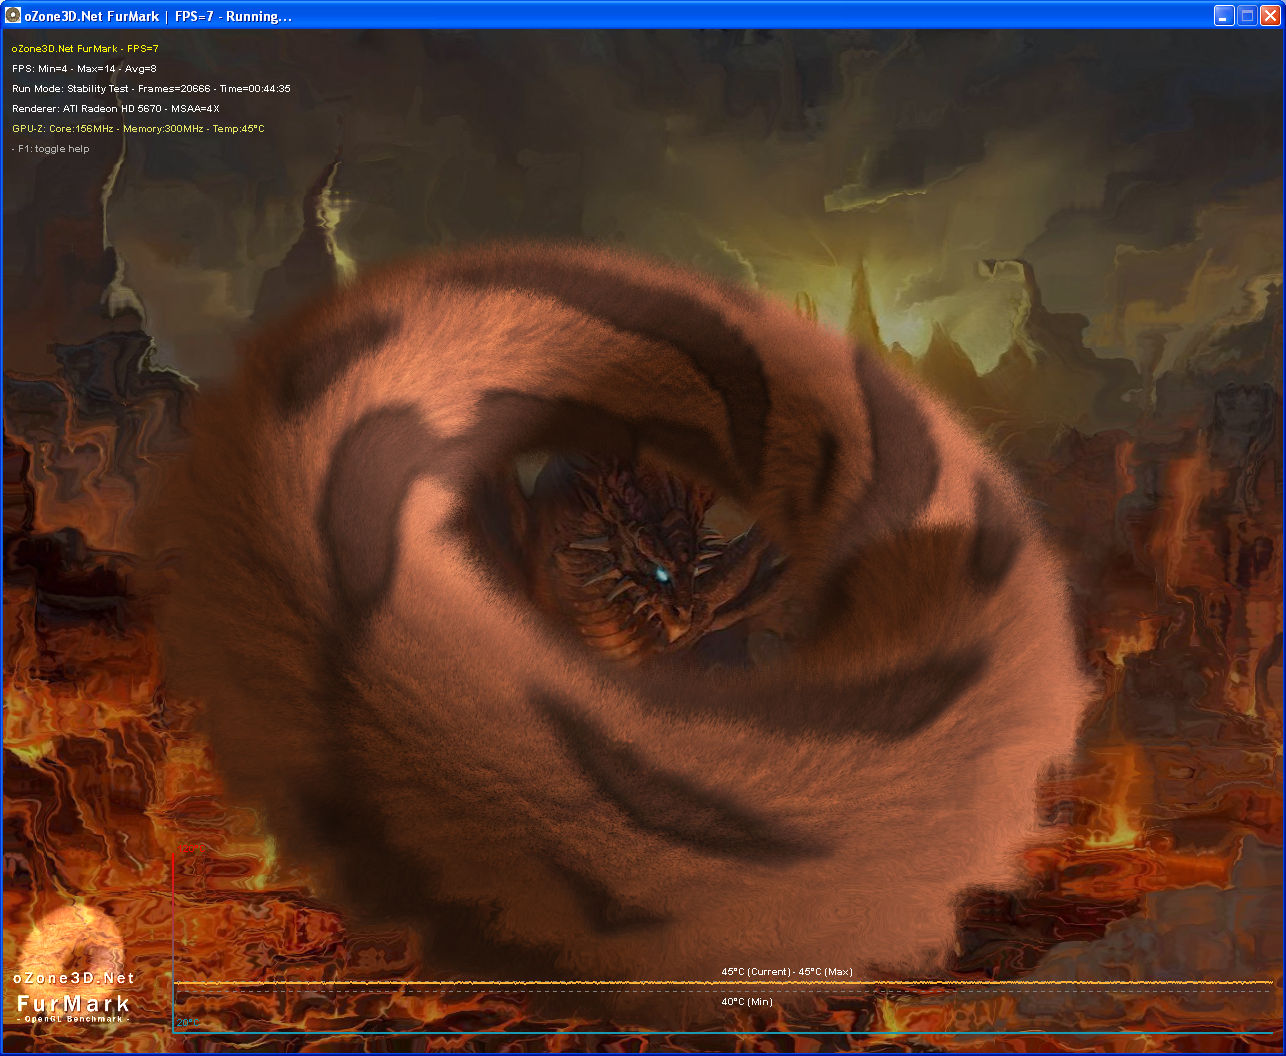Click the FurMark app icon in title bar
This screenshot has width=1286, height=1056.
click(x=14, y=15)
